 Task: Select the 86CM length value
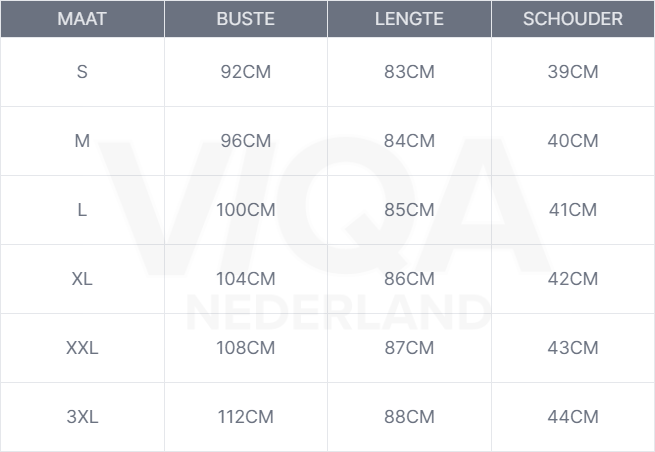click(409, 279)
